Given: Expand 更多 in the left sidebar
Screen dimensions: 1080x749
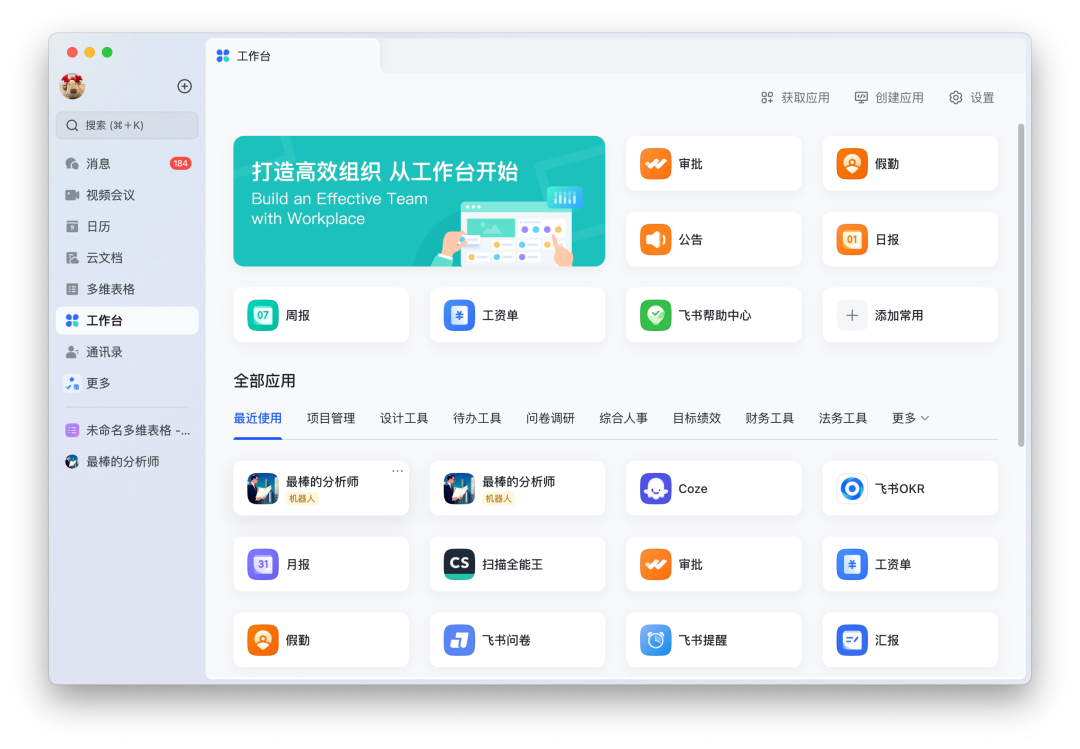Looking at the screenshot, I should click(x=98, y=383).
